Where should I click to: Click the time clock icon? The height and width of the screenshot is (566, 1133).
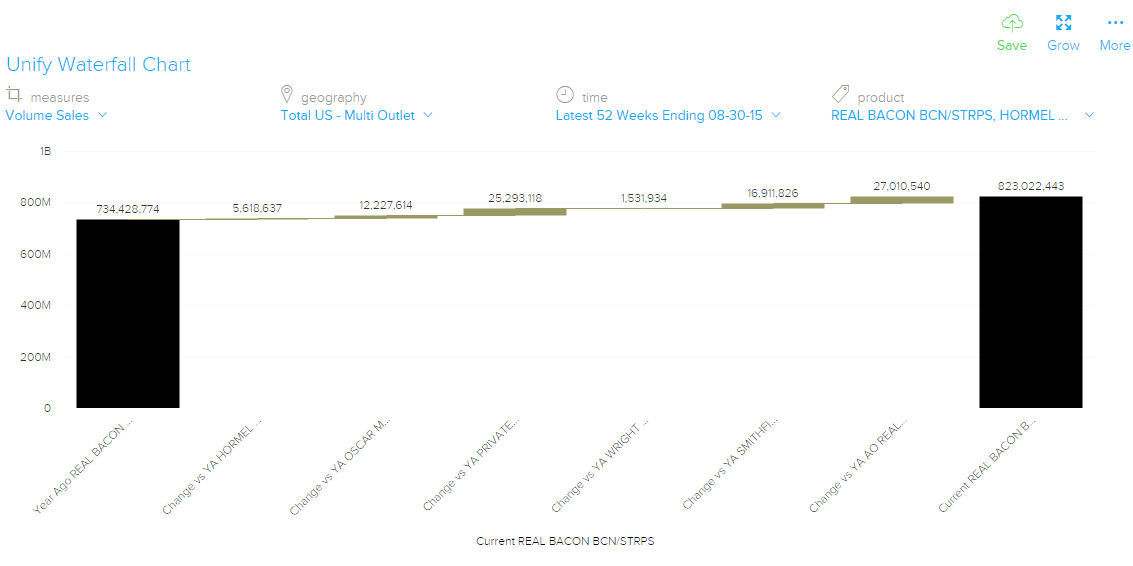pyautogui.click(x=565, y=96)
